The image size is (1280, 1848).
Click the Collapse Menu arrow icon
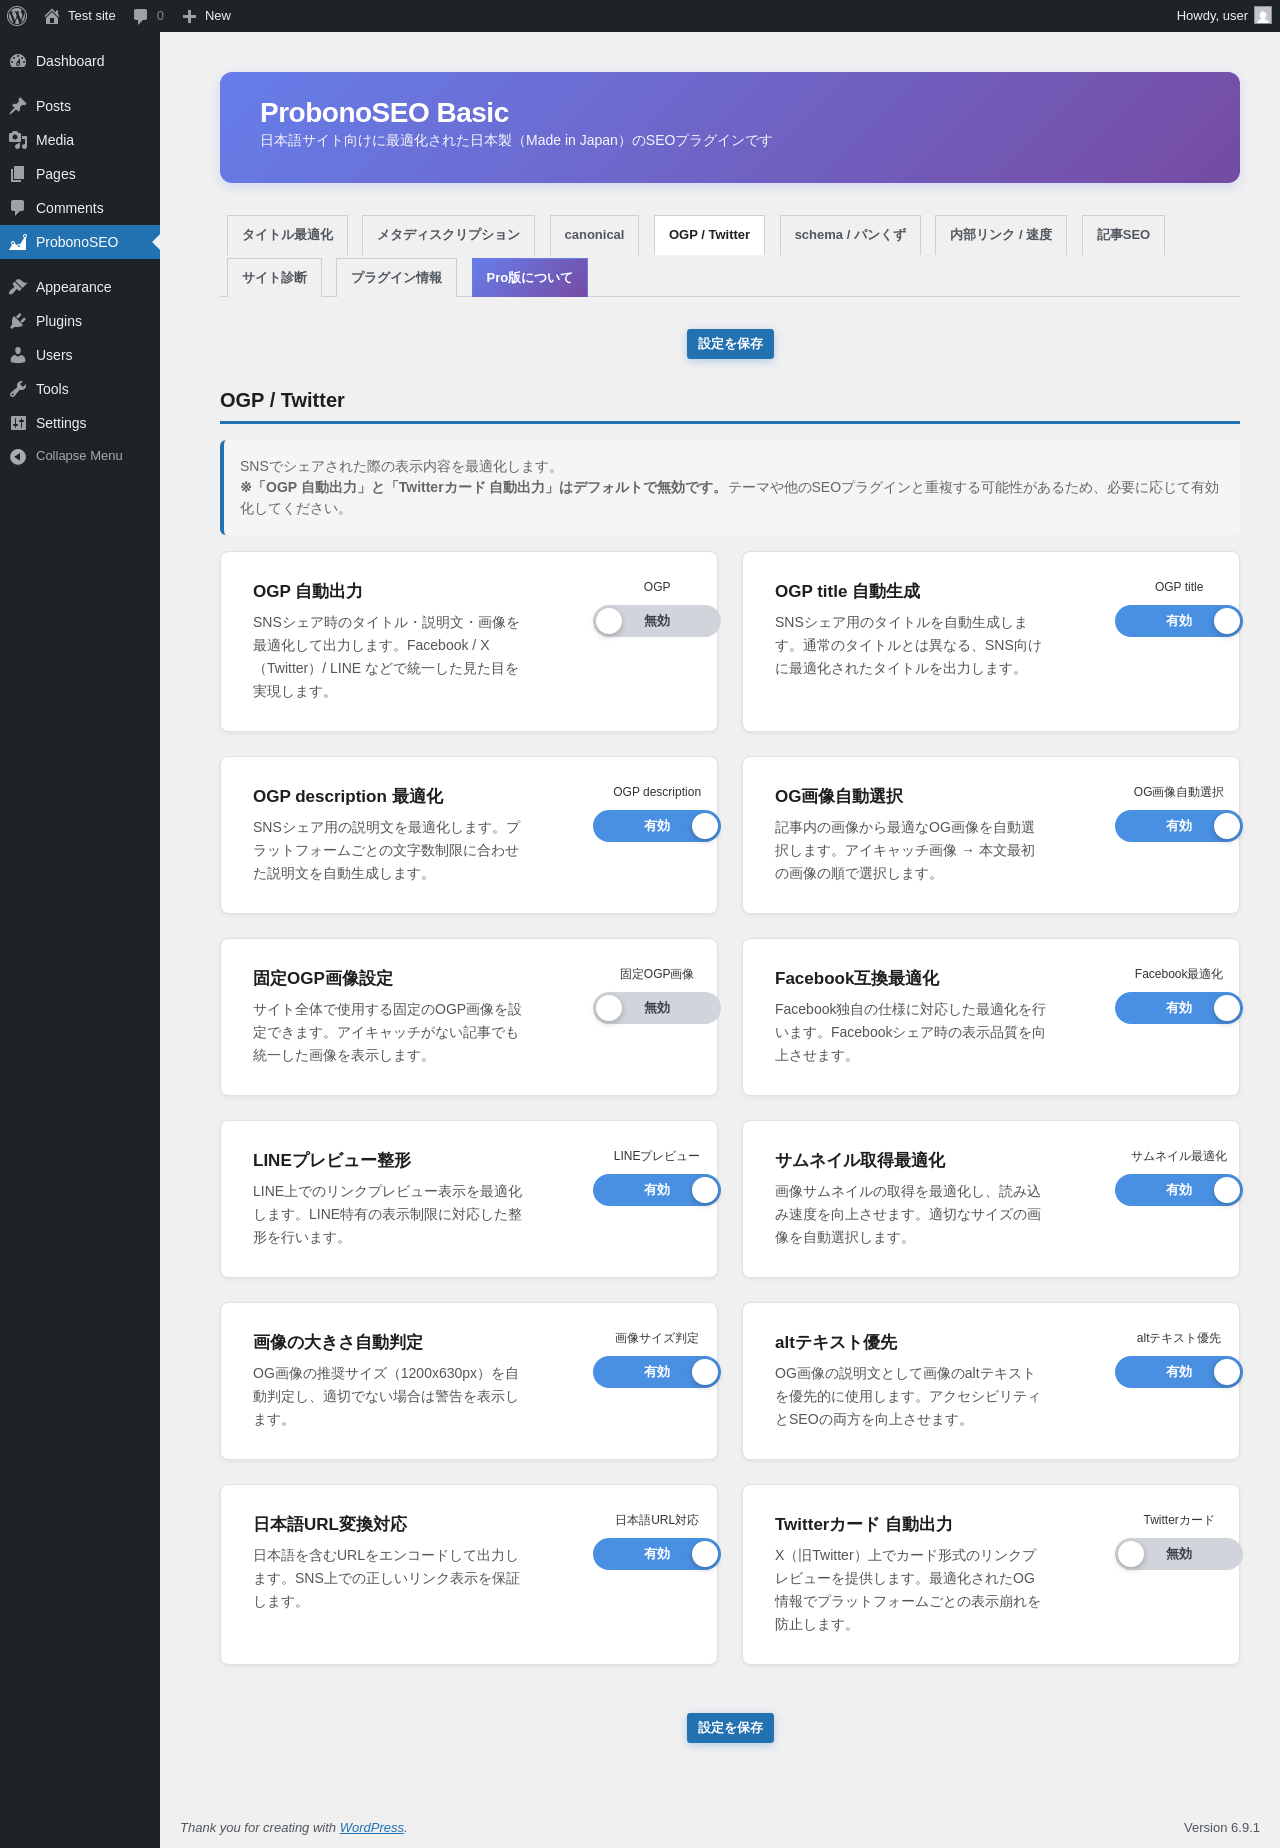[18, 457]
